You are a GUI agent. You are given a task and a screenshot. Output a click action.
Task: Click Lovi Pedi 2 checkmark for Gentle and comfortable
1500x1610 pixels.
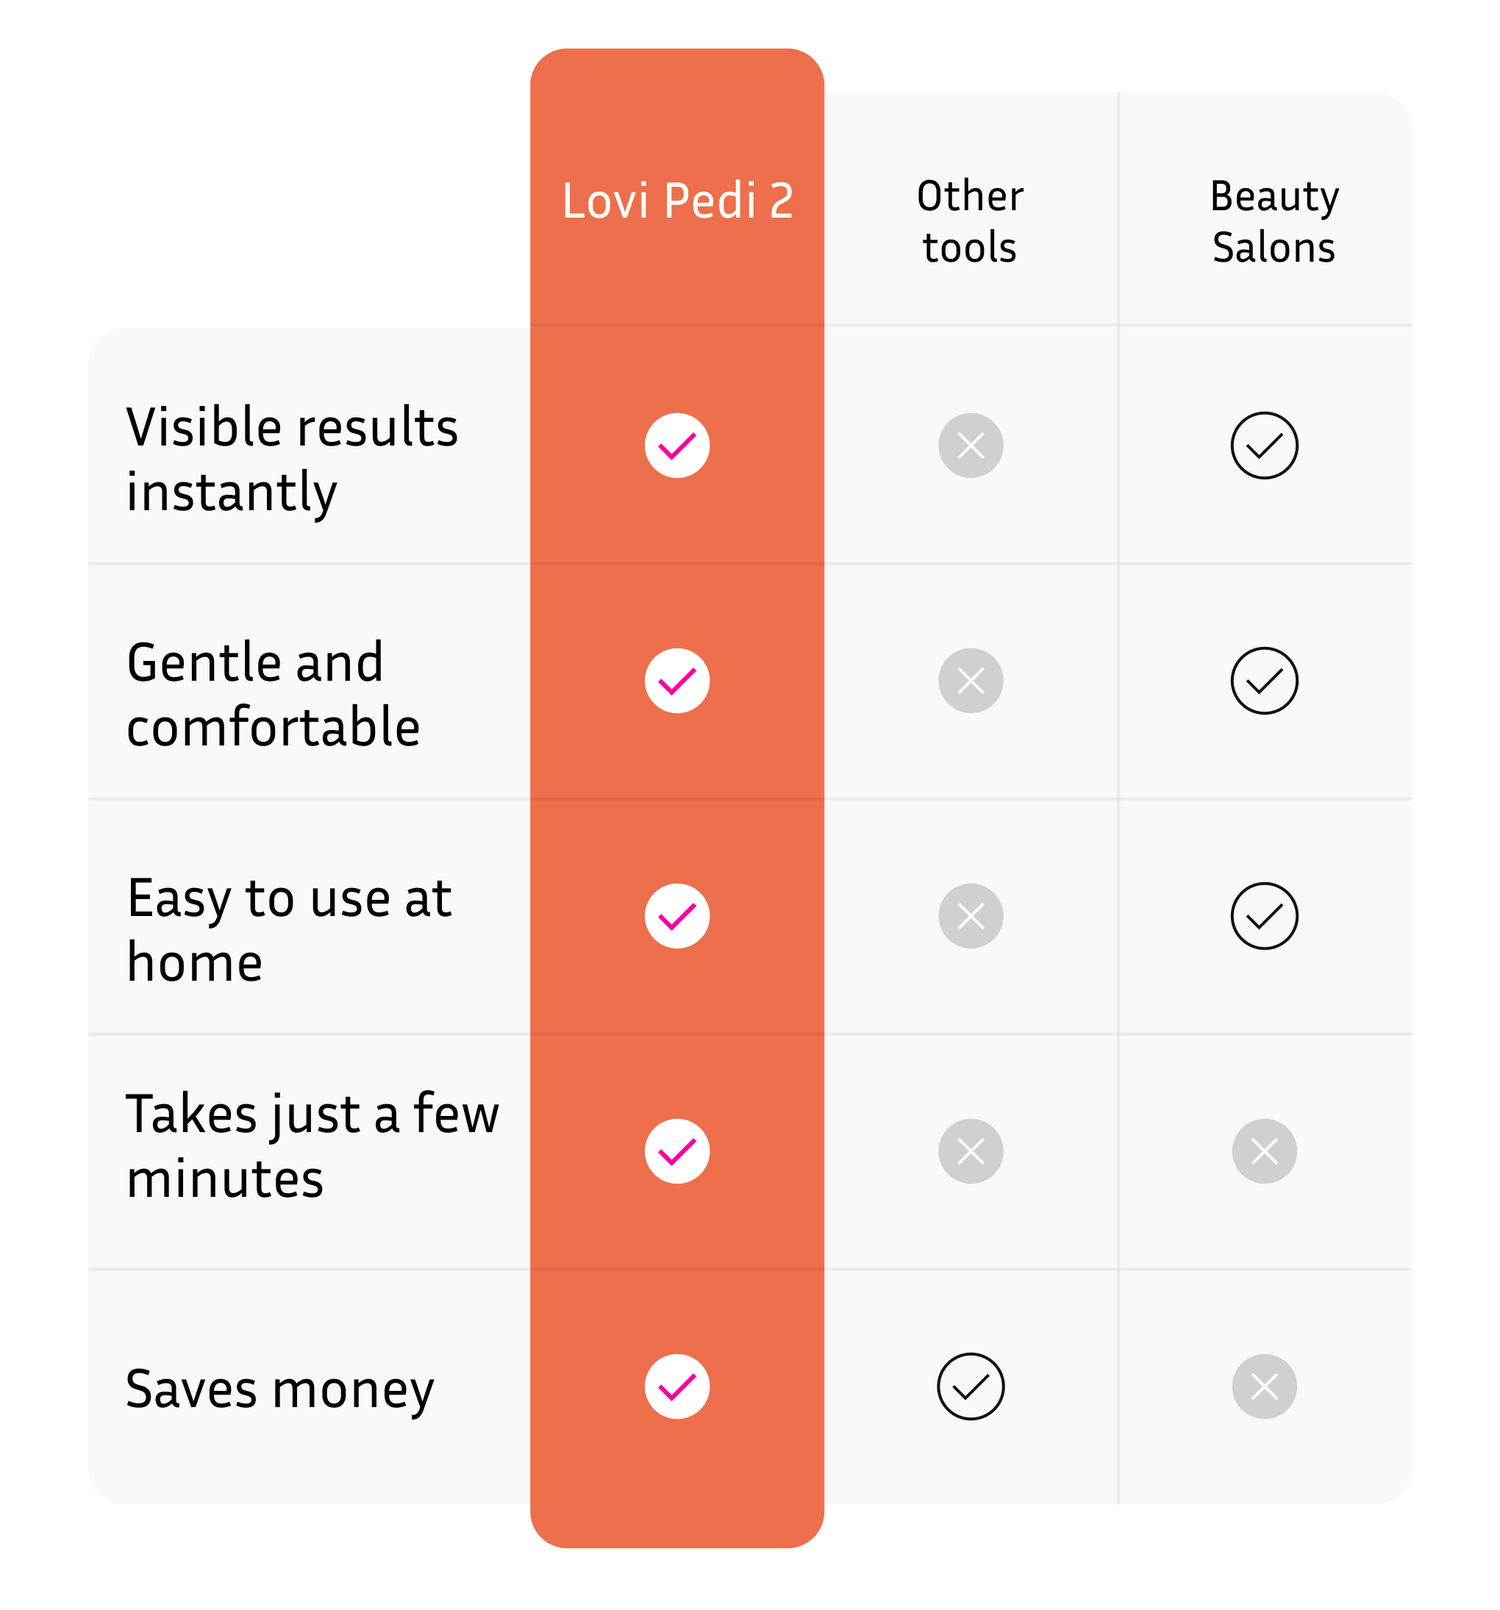pos(677,681)
